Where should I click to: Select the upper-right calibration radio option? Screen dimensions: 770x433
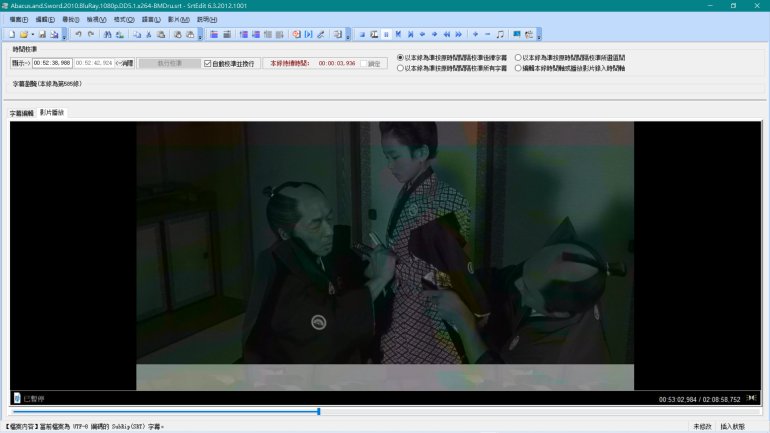click(518, 58)
